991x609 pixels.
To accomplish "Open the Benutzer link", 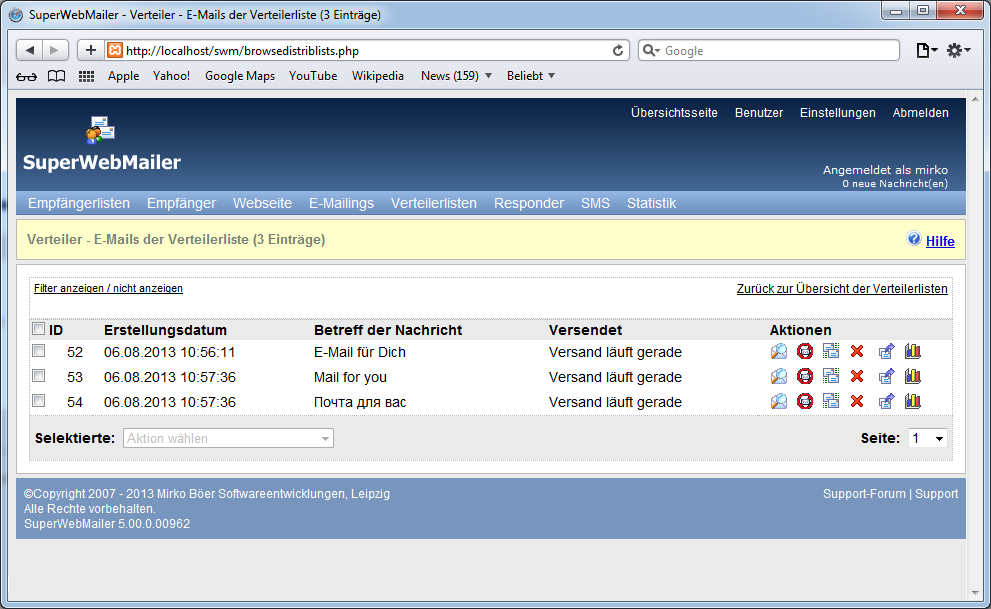I will [x=759, y=112].
